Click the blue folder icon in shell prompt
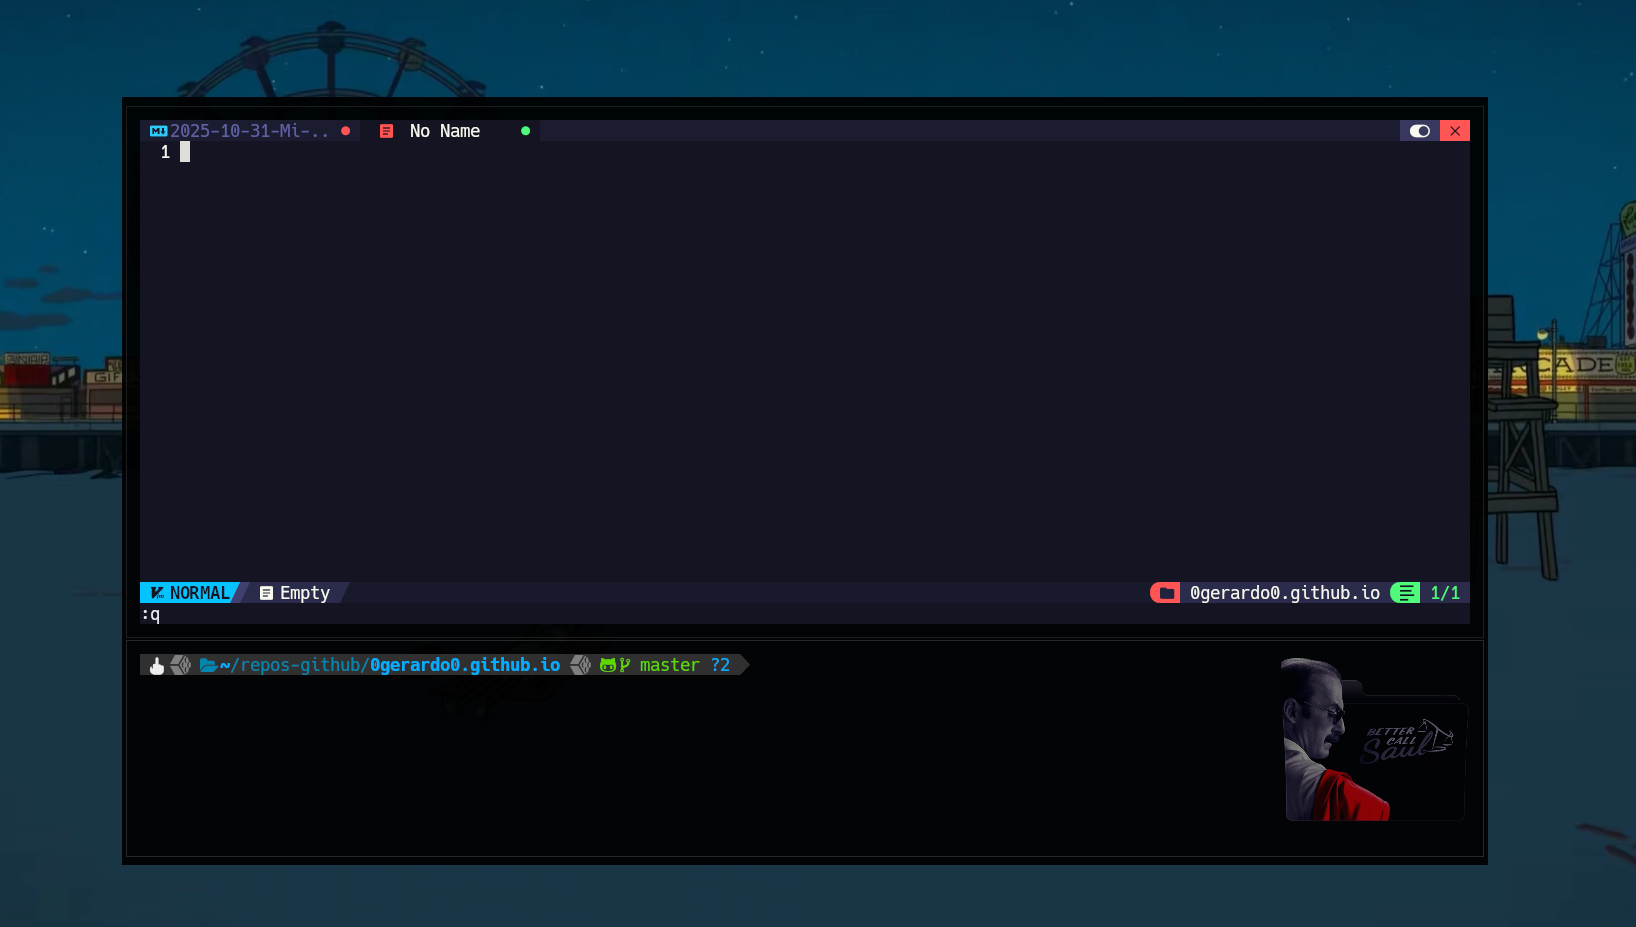Screen dimensions: 1636x927 [x=208, y=665]
